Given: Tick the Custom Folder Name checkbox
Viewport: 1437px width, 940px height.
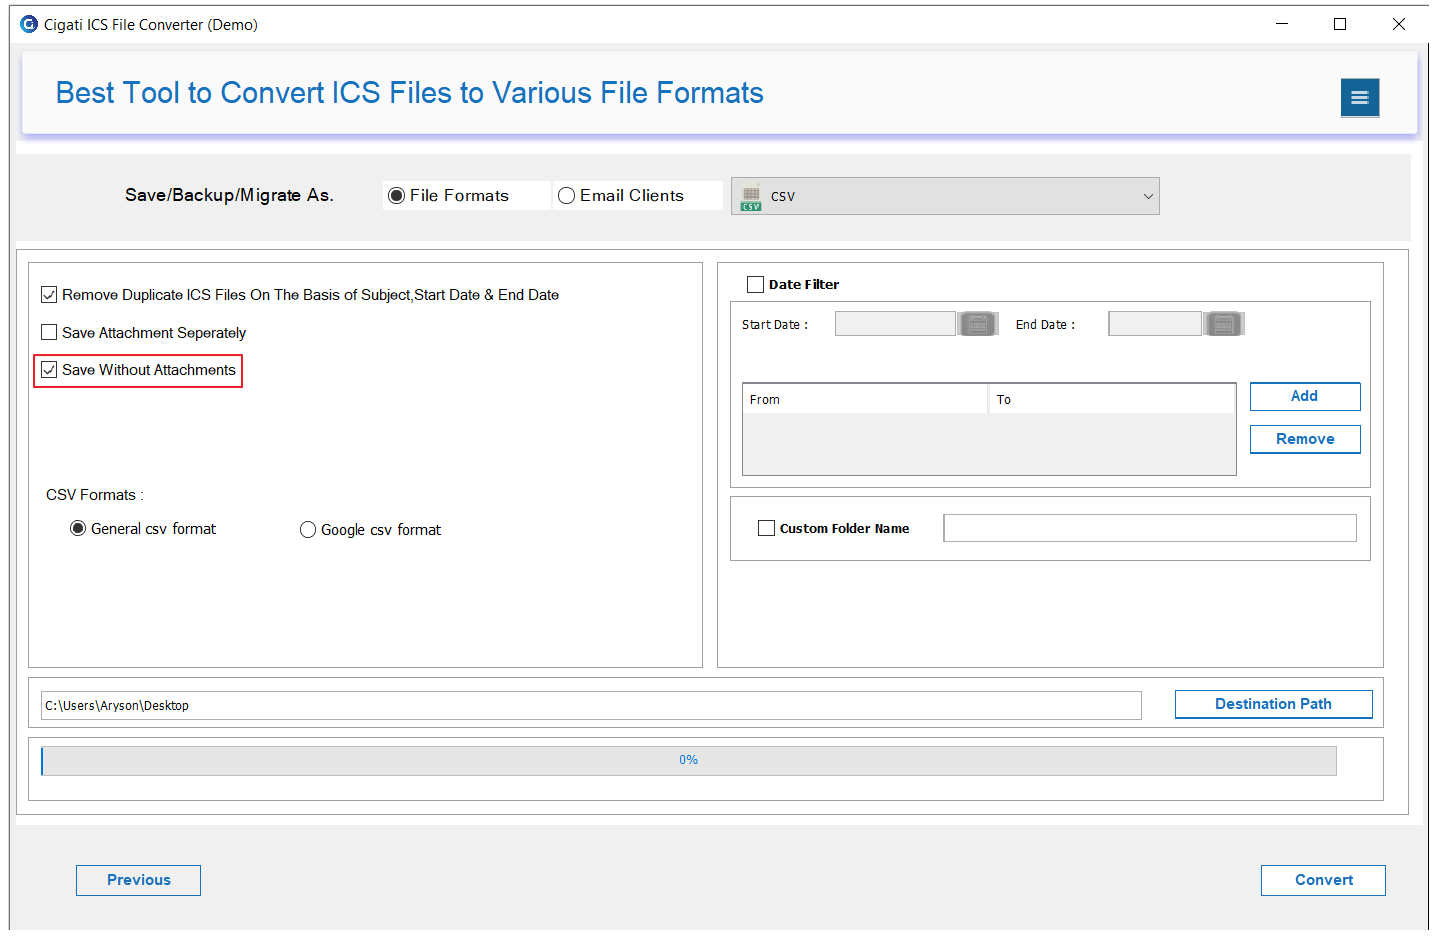Looking at the screenshot, I should click(x=767, y=528).
